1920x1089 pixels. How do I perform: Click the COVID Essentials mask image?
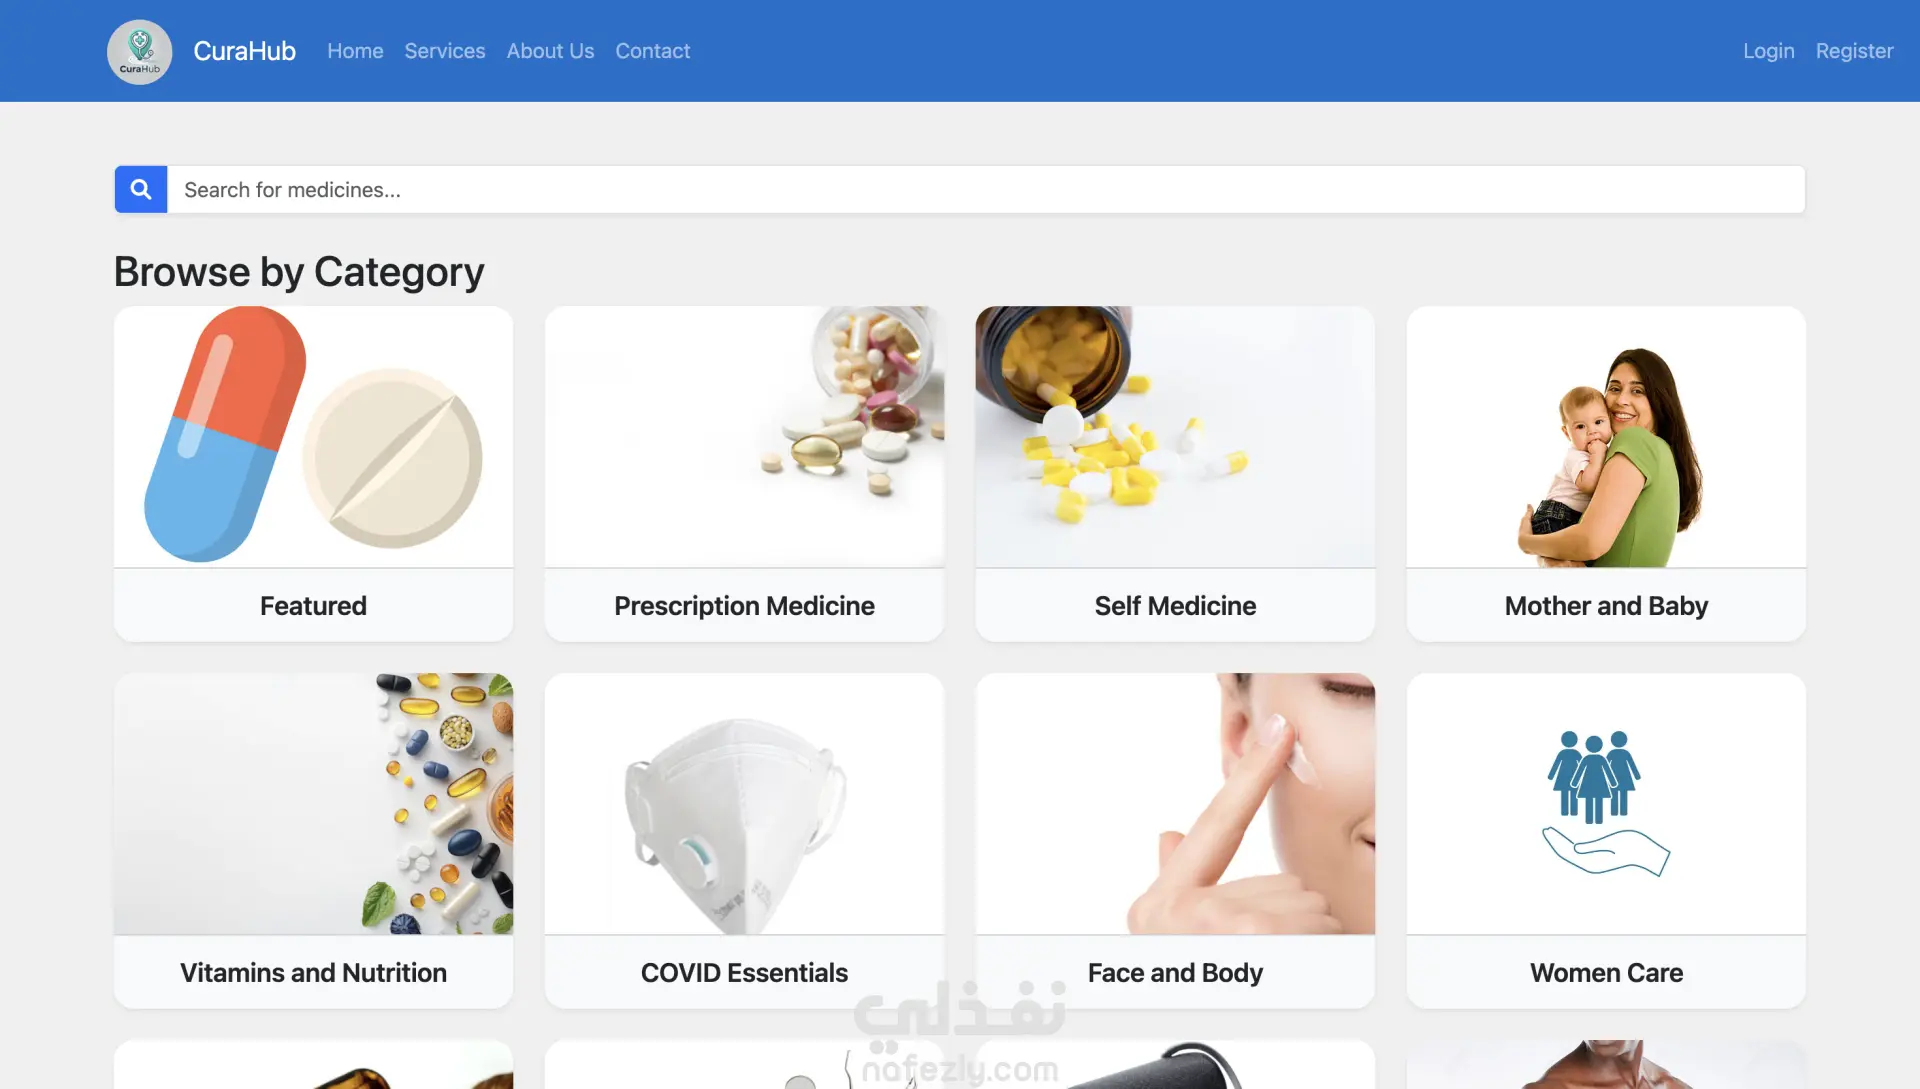(744, 803)
